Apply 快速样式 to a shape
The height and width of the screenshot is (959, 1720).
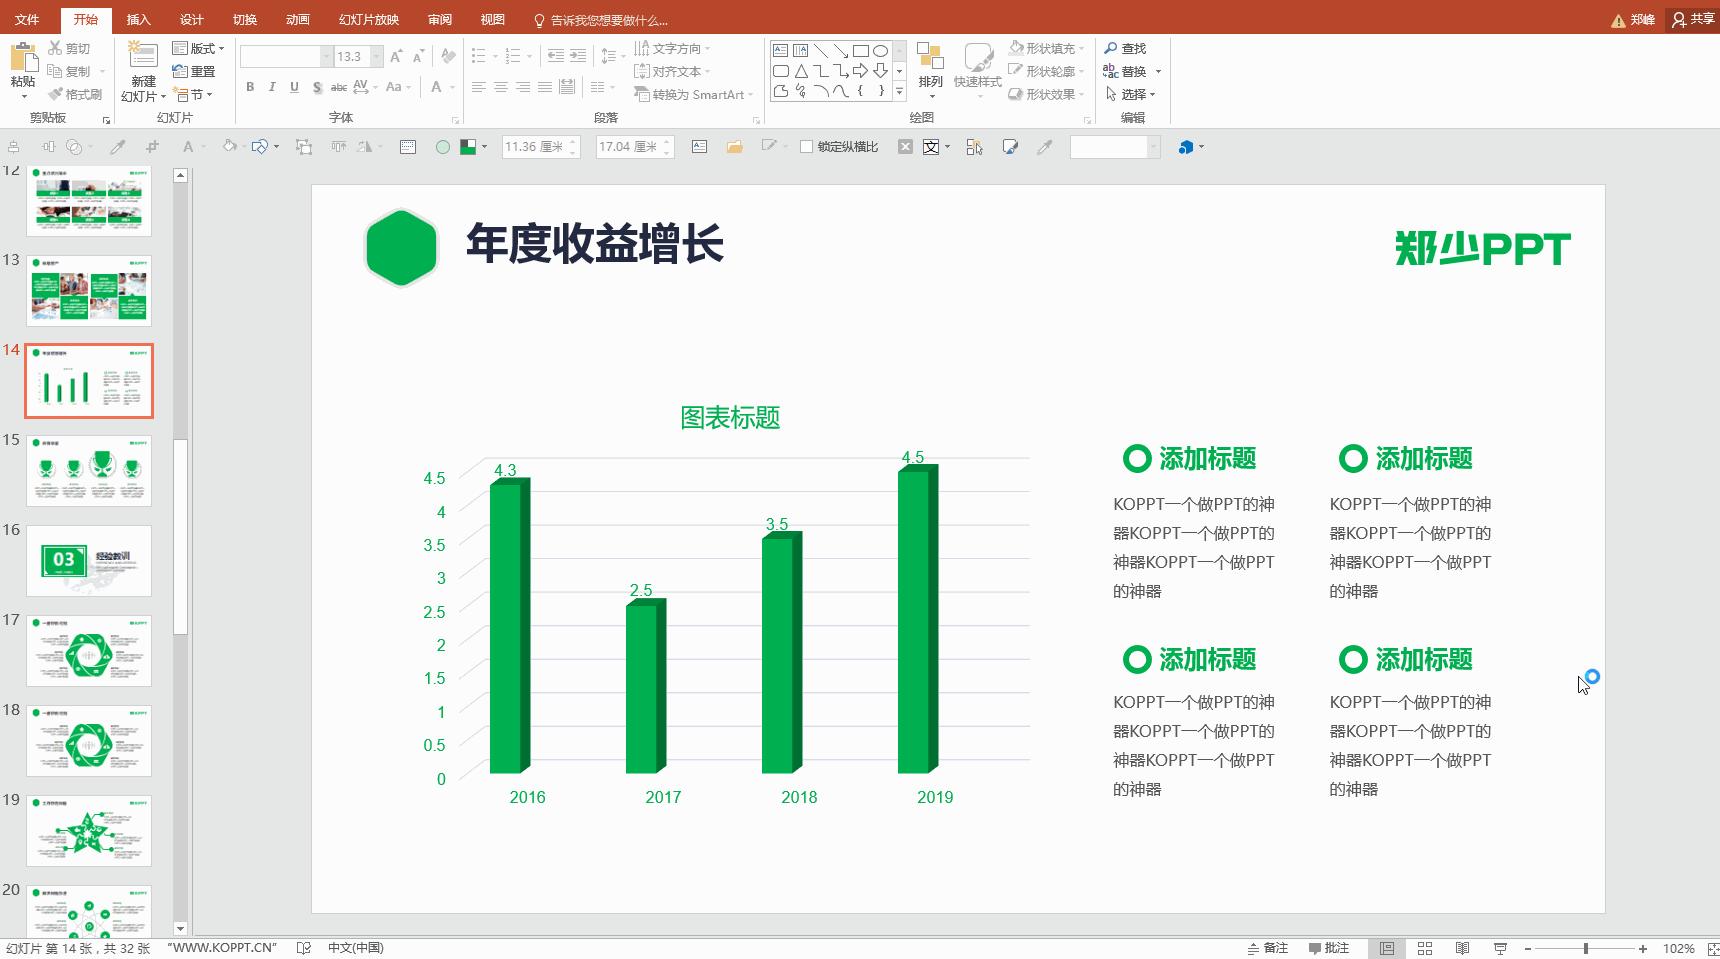[x=977, y=70]
